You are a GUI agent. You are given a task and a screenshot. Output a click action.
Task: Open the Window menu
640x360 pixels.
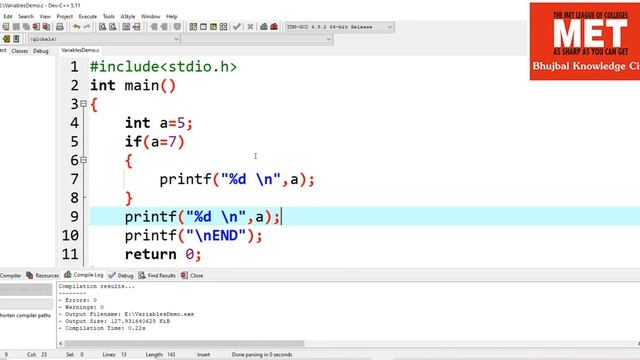[x=150, y=16]
